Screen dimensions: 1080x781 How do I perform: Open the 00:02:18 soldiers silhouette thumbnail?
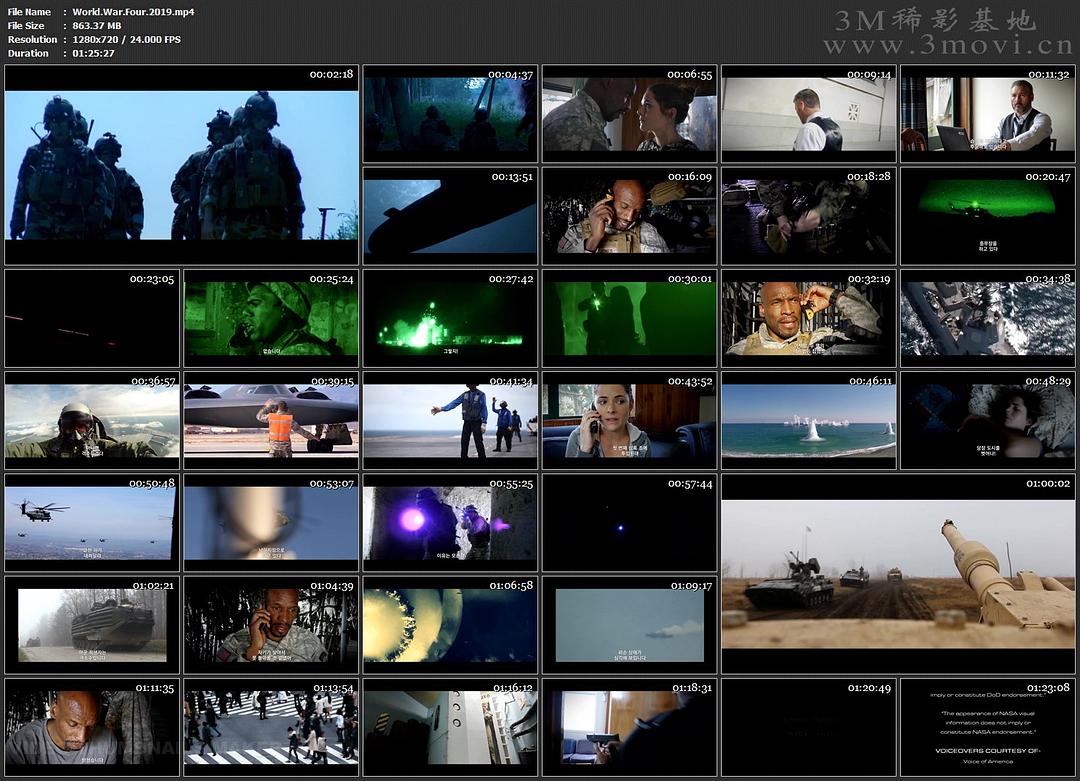click(x=181, y=165)
